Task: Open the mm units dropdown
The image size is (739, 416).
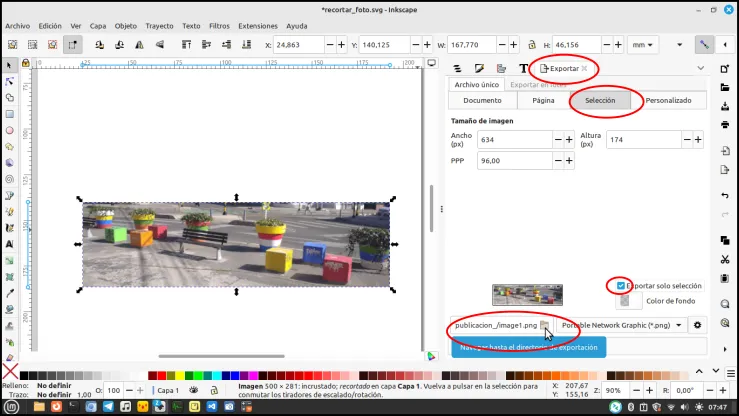Action: (642, 45)
